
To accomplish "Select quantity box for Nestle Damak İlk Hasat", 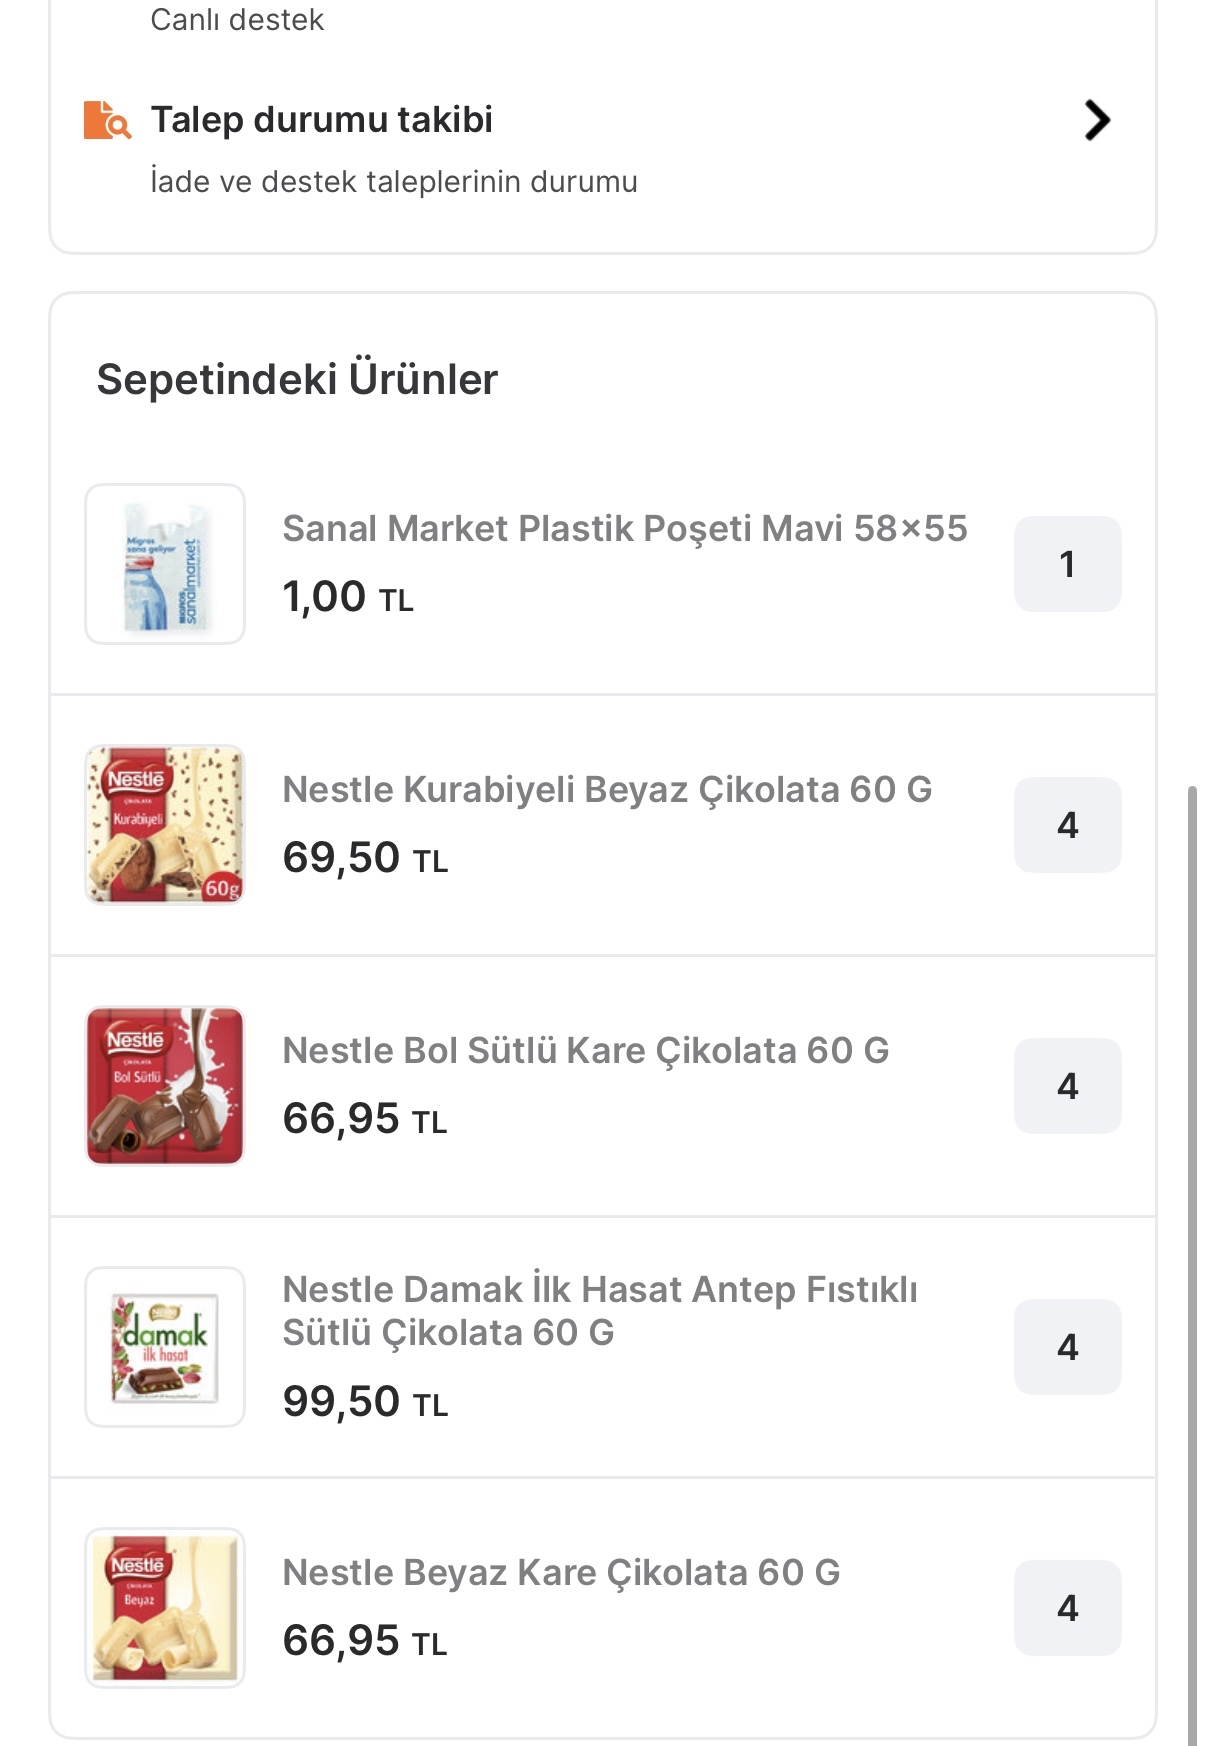I will pos(1067,1347).
